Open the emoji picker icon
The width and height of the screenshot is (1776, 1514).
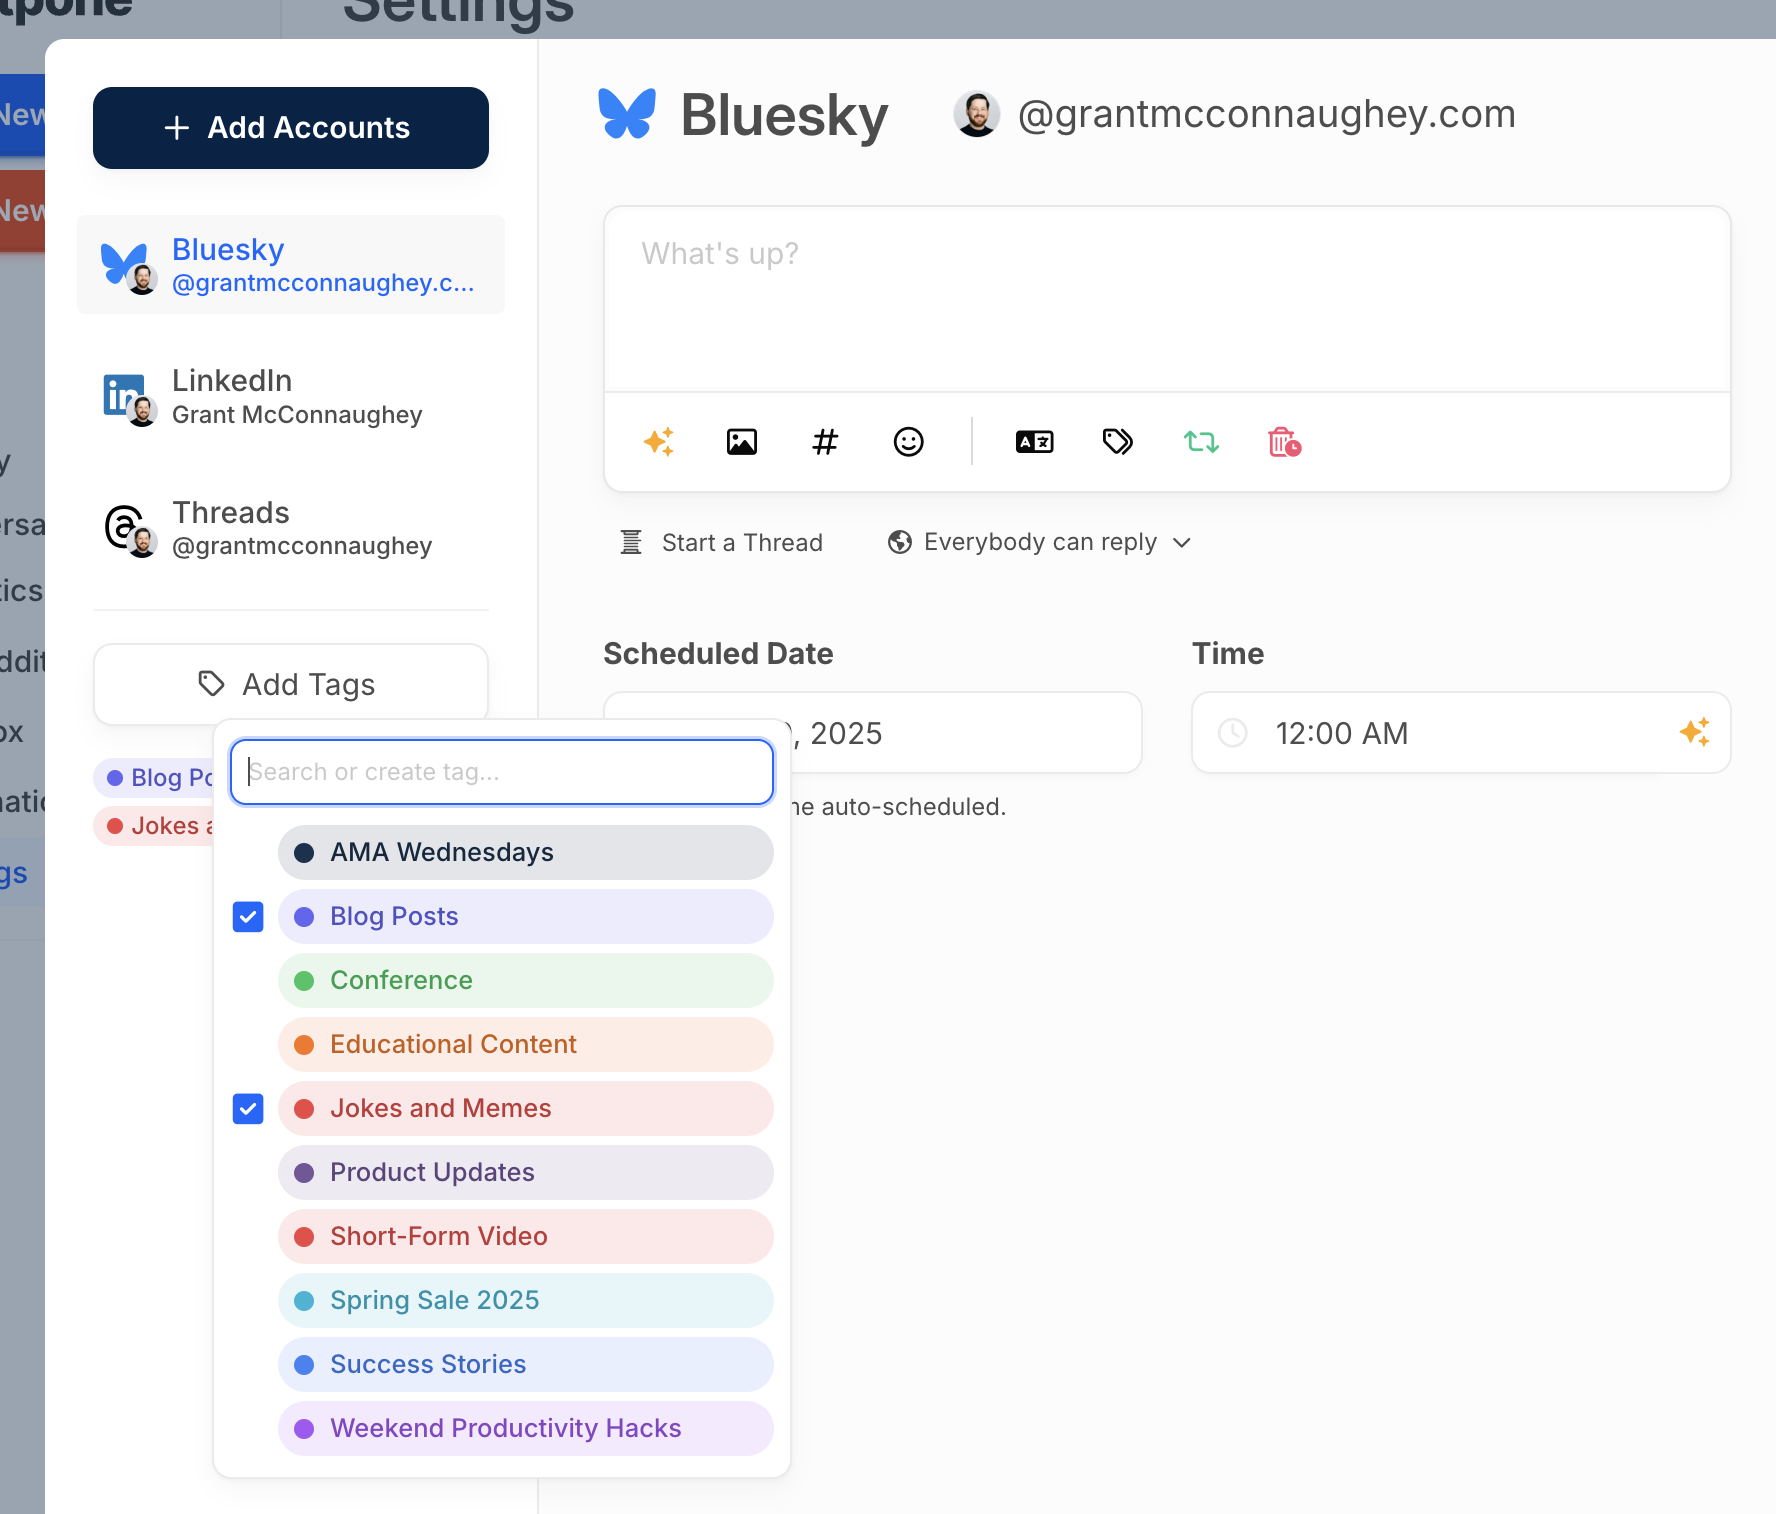pos(908,441)
